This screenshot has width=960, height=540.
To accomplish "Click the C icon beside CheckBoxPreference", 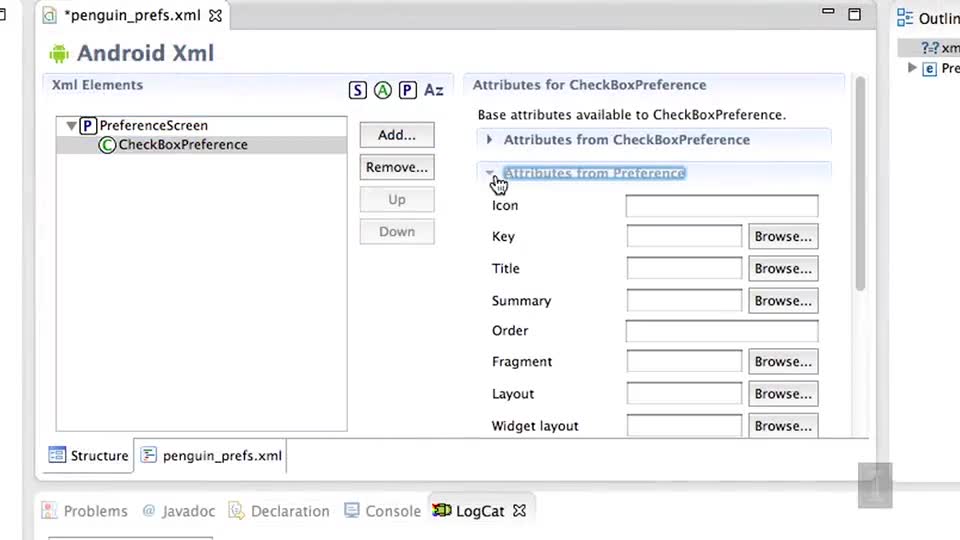I will point(107,145).
